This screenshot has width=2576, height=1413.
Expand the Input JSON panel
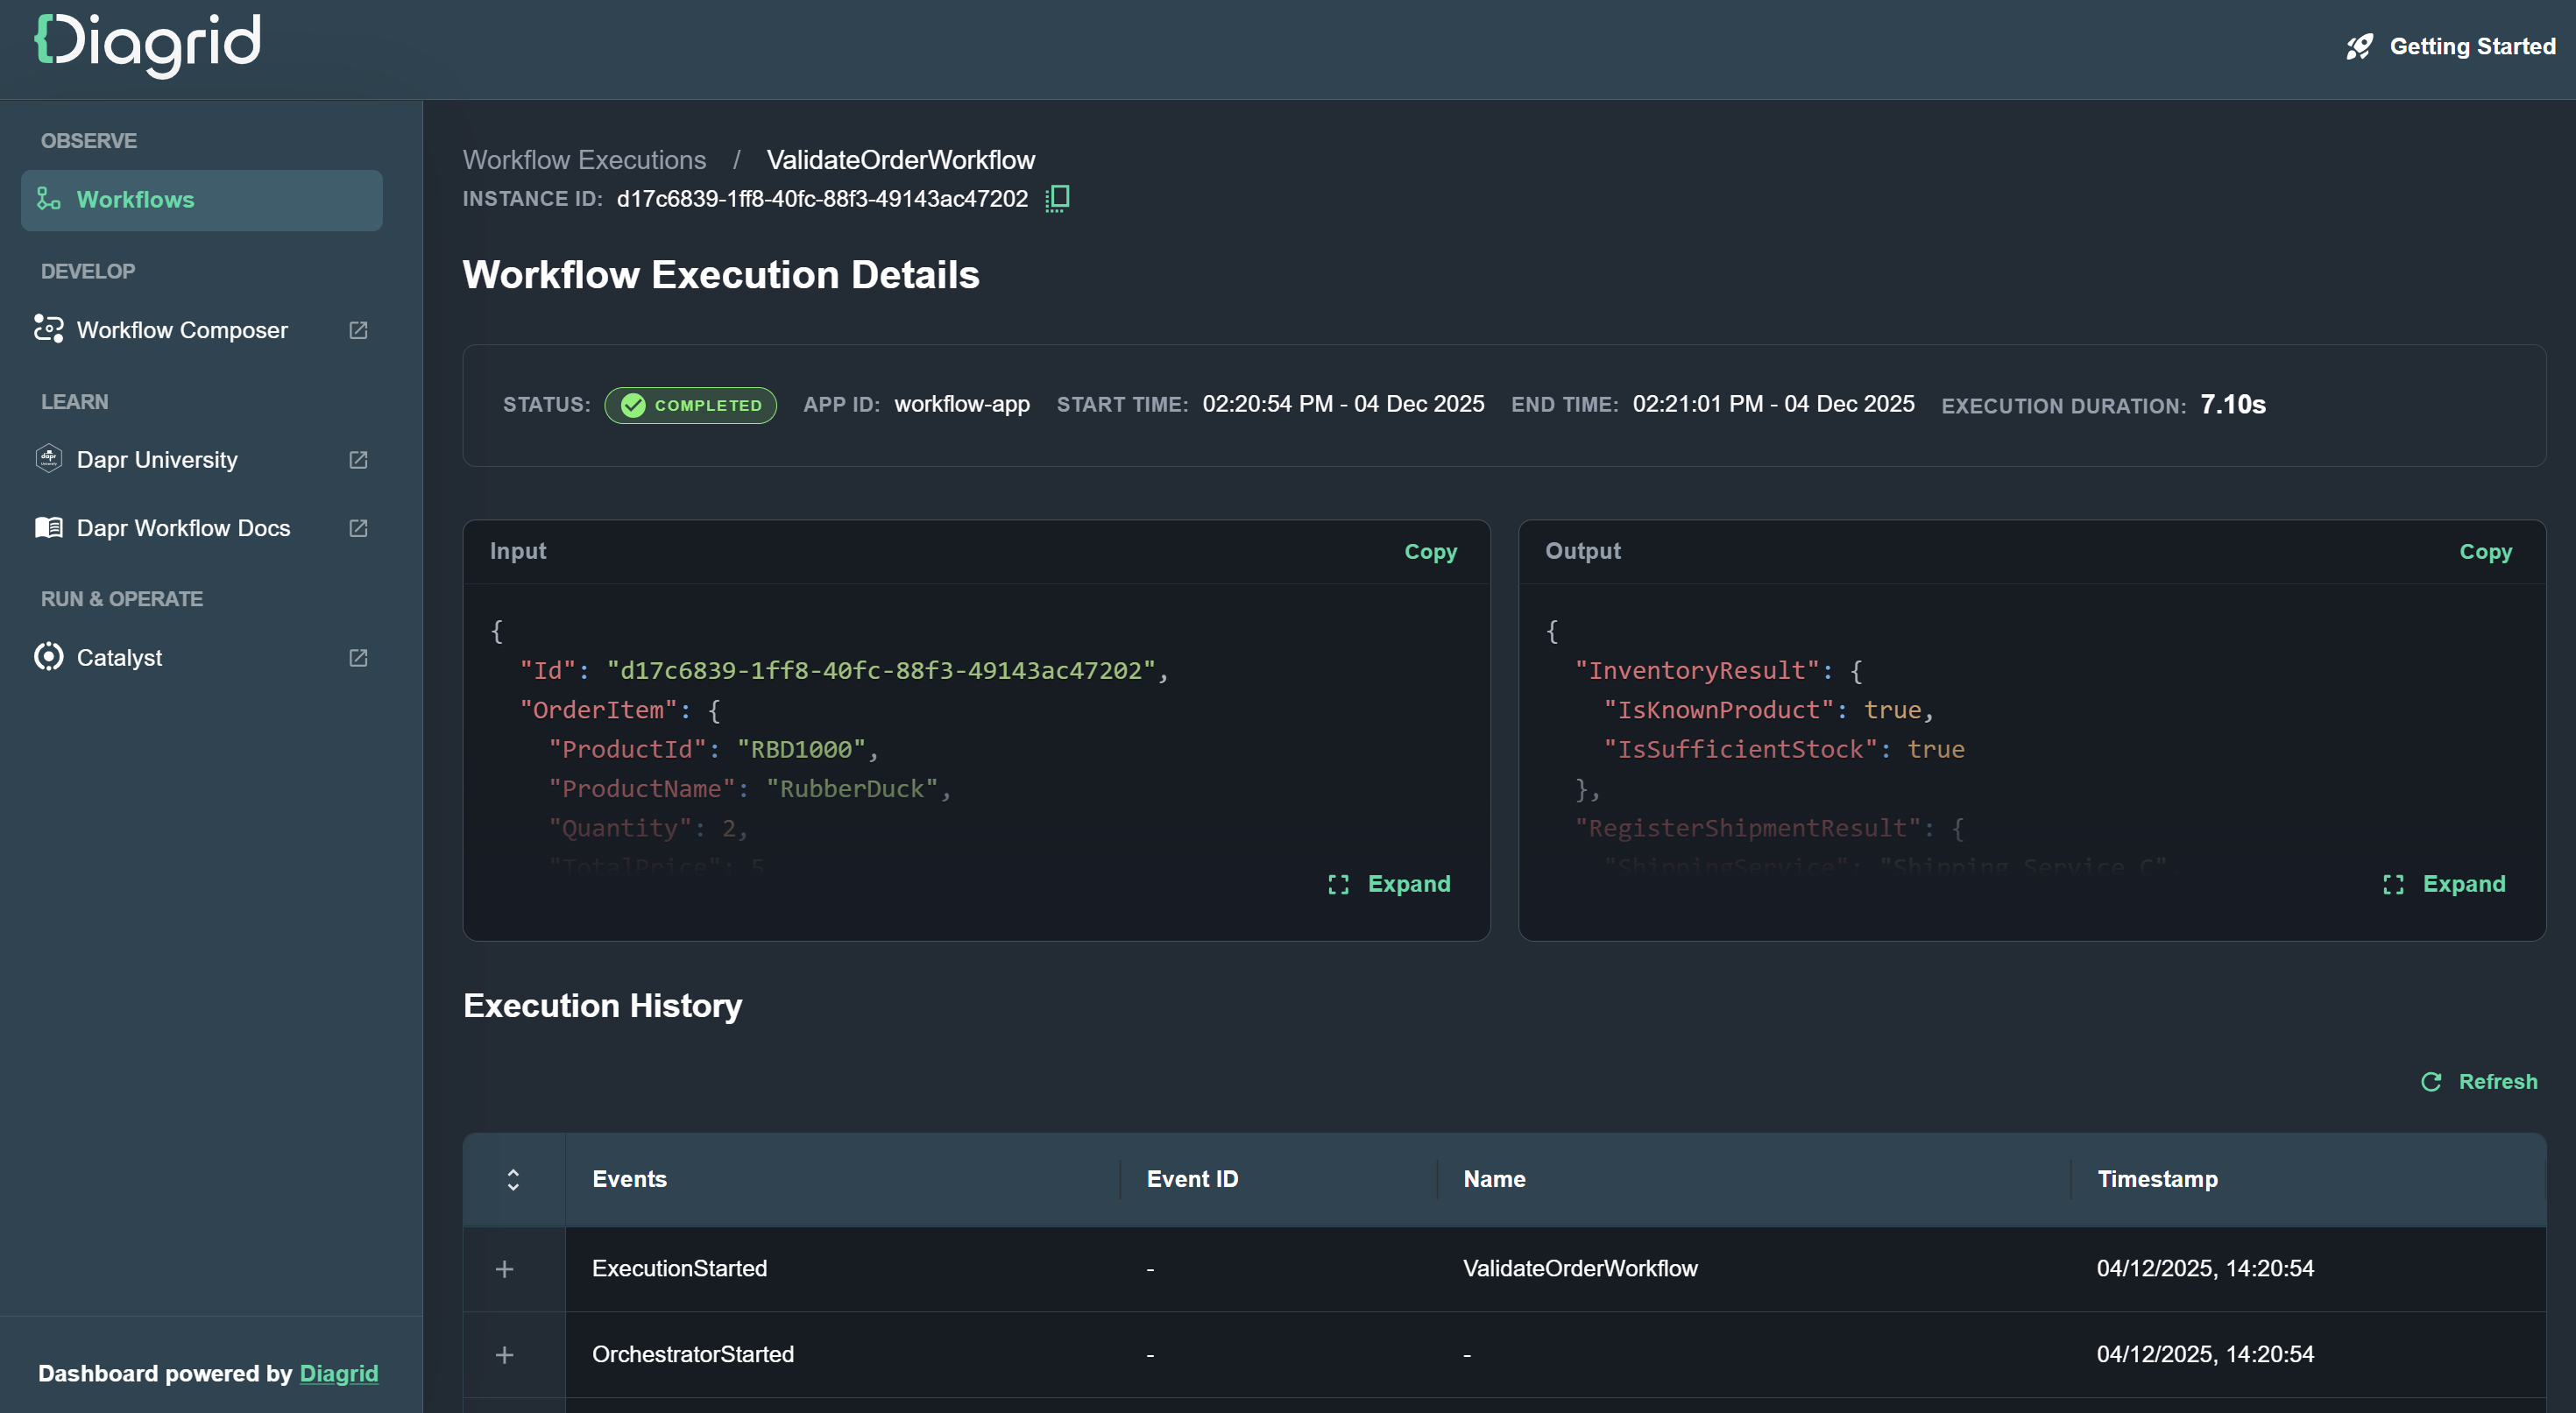coord(1389,884)
